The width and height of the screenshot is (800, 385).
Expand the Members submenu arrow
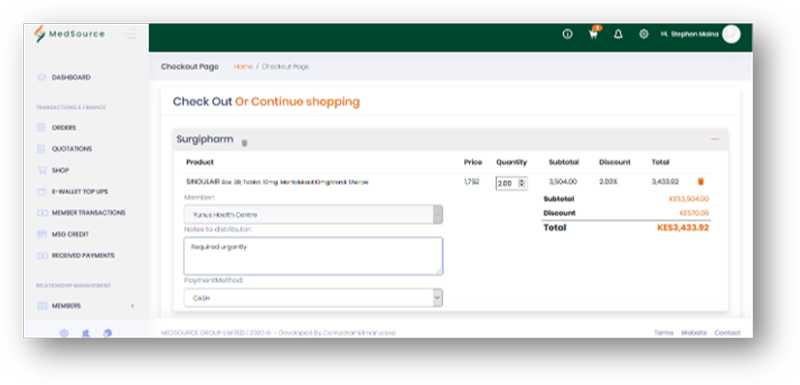133,306
